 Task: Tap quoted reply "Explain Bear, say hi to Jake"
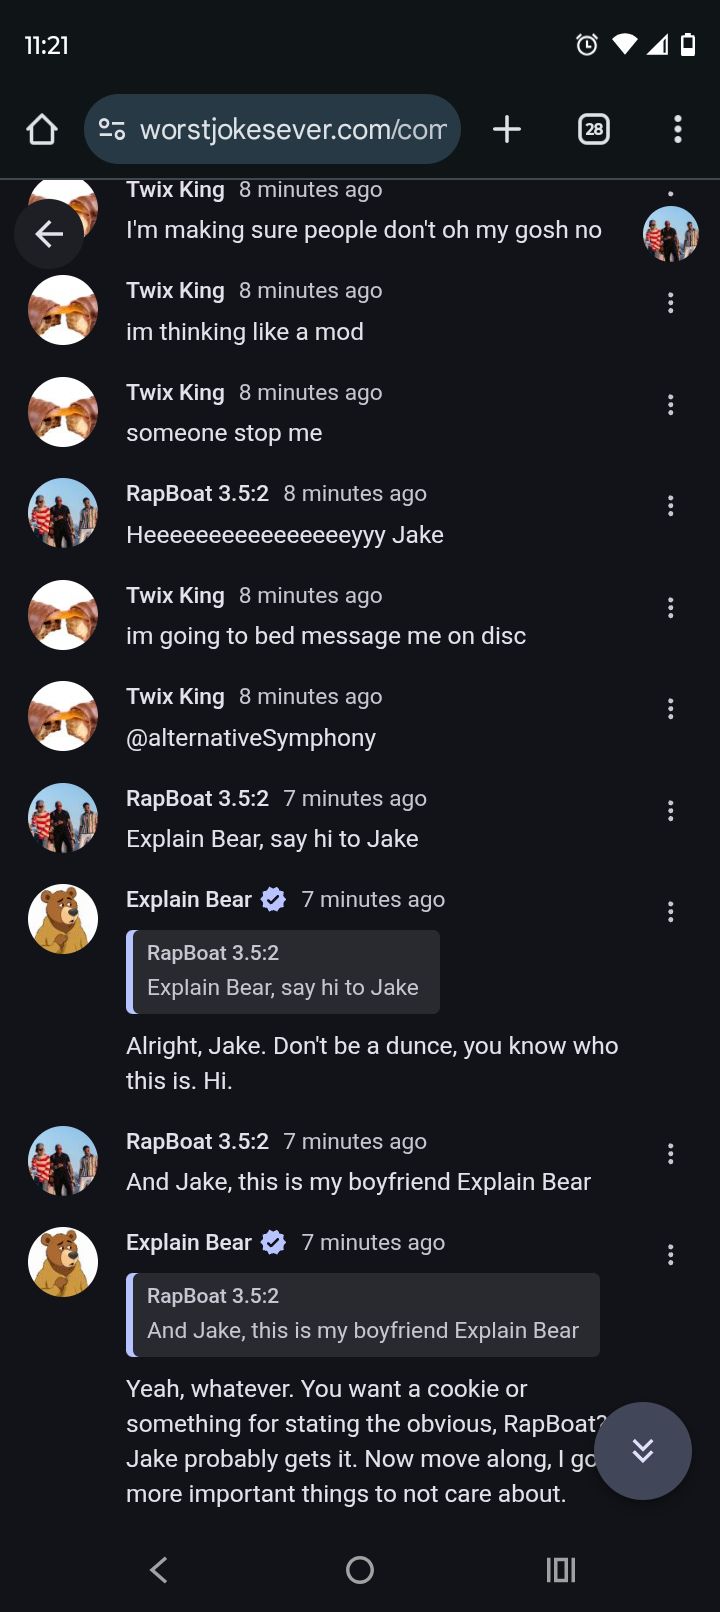click(283, 971)
